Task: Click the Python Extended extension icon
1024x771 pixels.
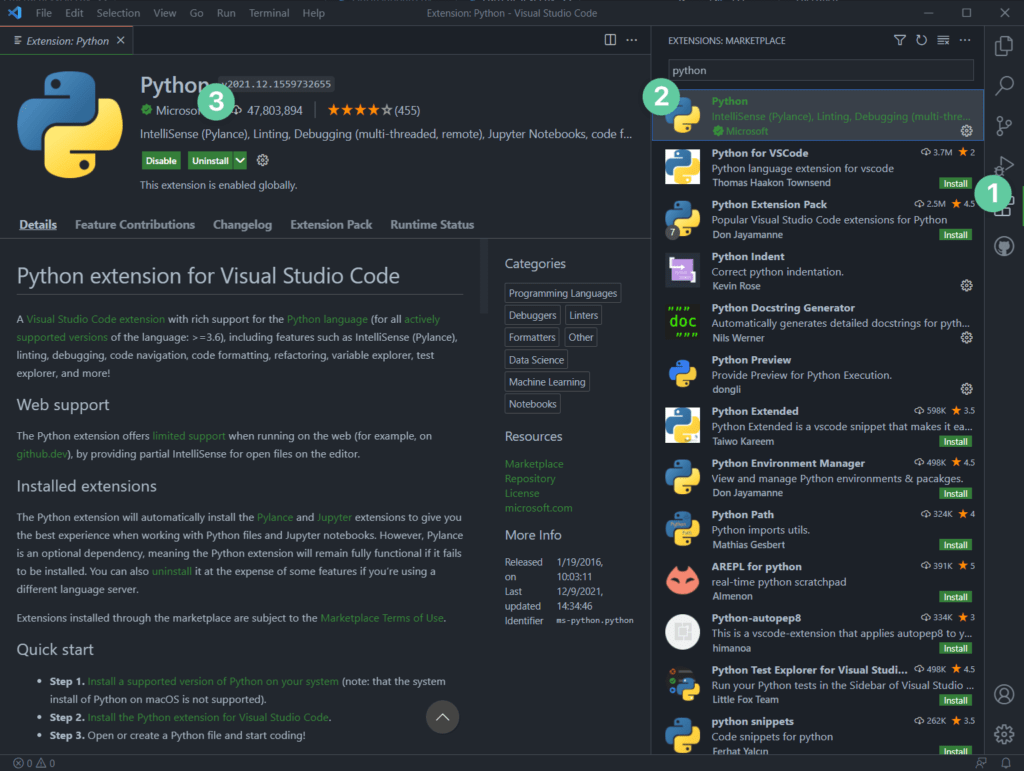Action: [682, 425]
